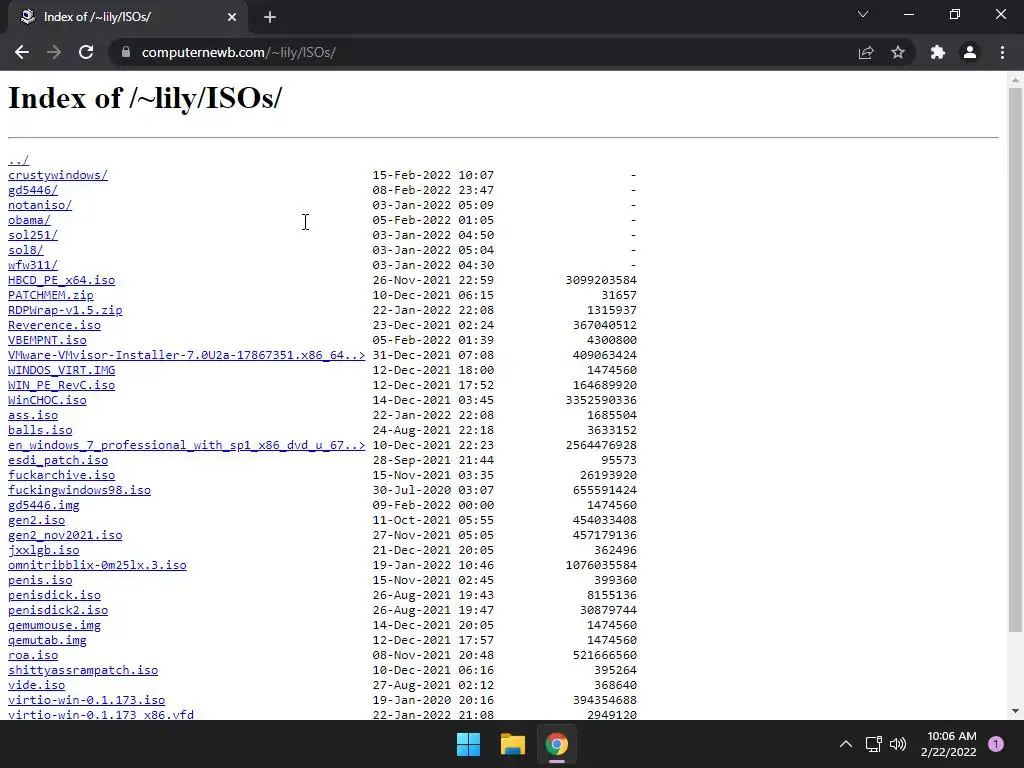Open Chrome's three-dot menu

pos(1002,52)
